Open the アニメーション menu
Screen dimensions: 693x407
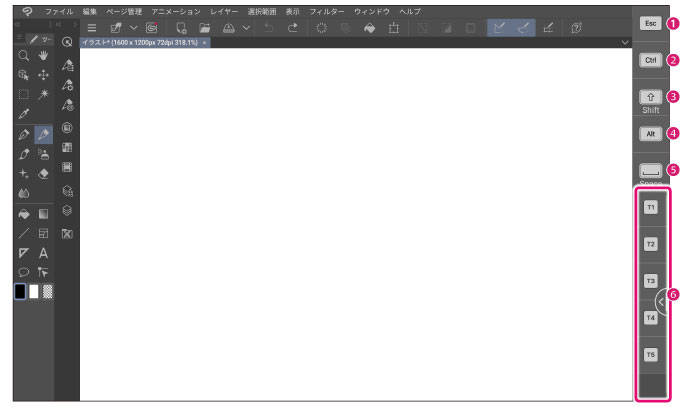(x=175, y=11)
